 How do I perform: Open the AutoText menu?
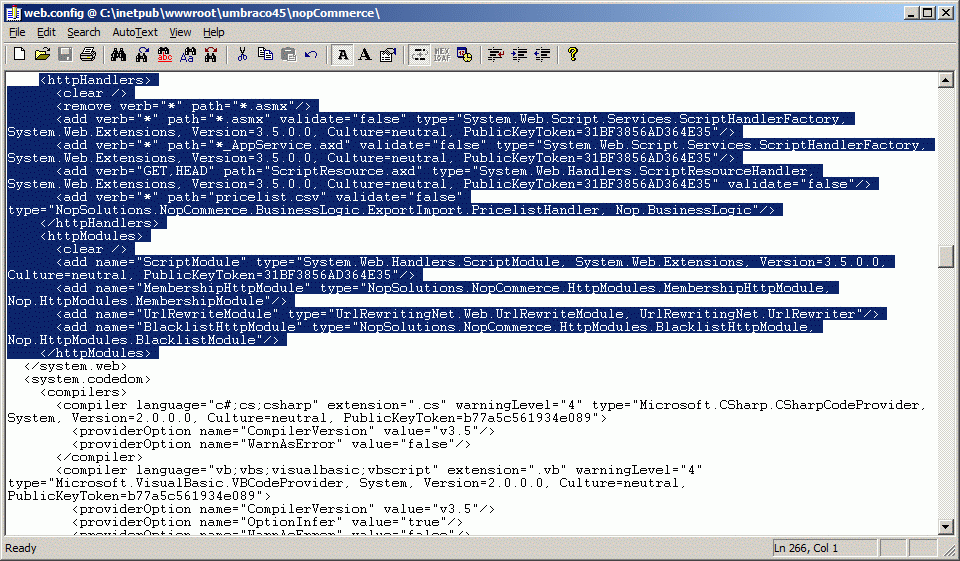click(135, 32)
